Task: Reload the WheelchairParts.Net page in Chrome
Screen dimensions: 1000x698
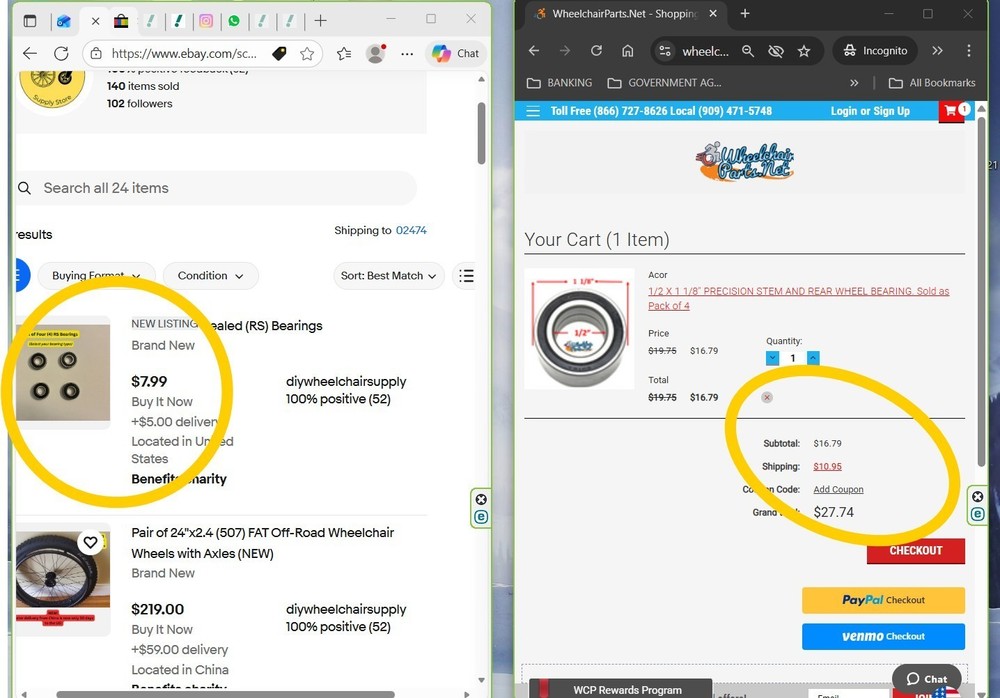Action: [596, 50]
